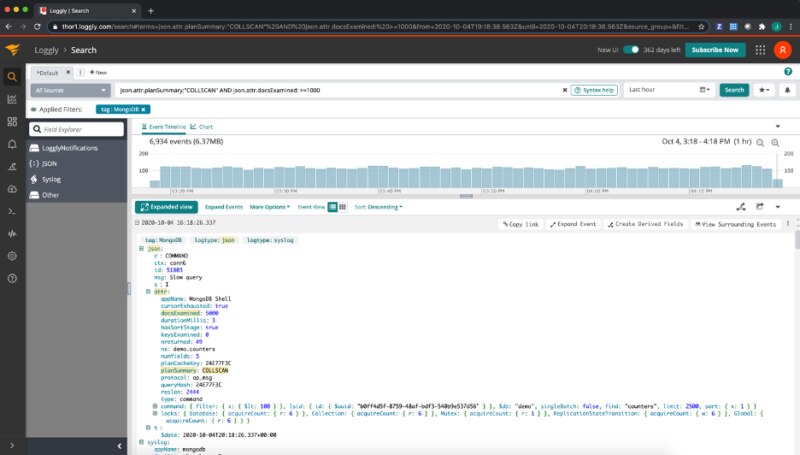800x455 pixels.
Task: Remove the tag: MongoDB filter
Action: pos(144,109)
